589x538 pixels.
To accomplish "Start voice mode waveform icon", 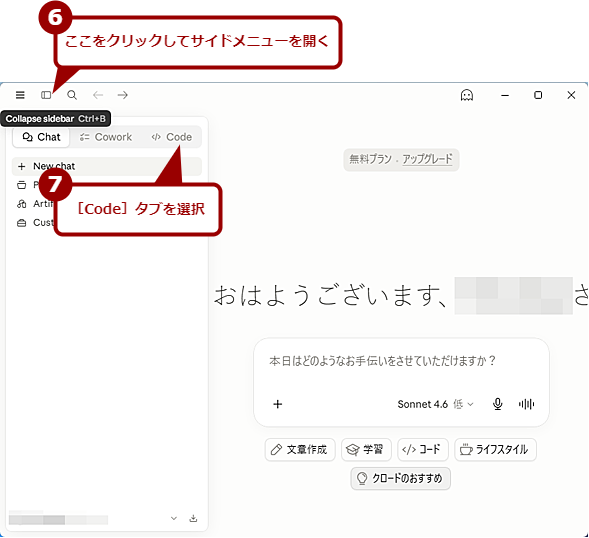I will click(x=526, y=404).
